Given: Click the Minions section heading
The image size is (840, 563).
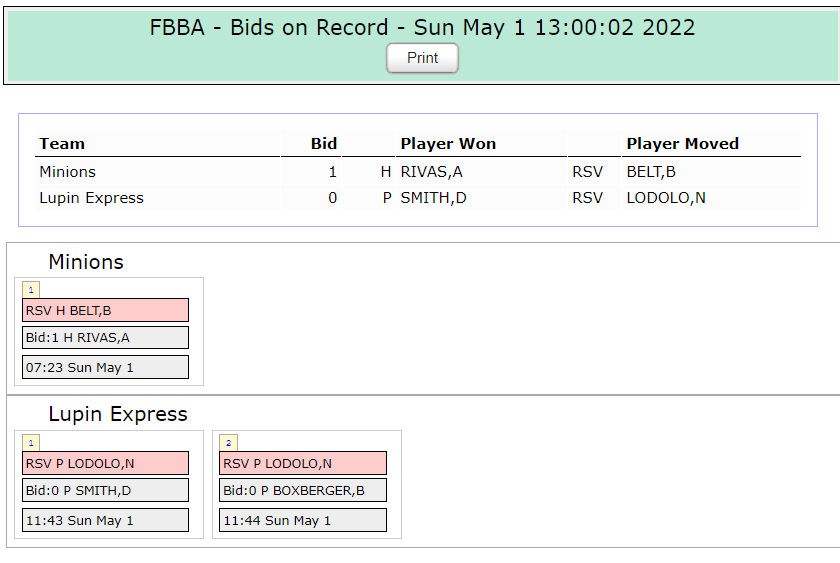Looking at the screenshot, I should tap(86, 262).
